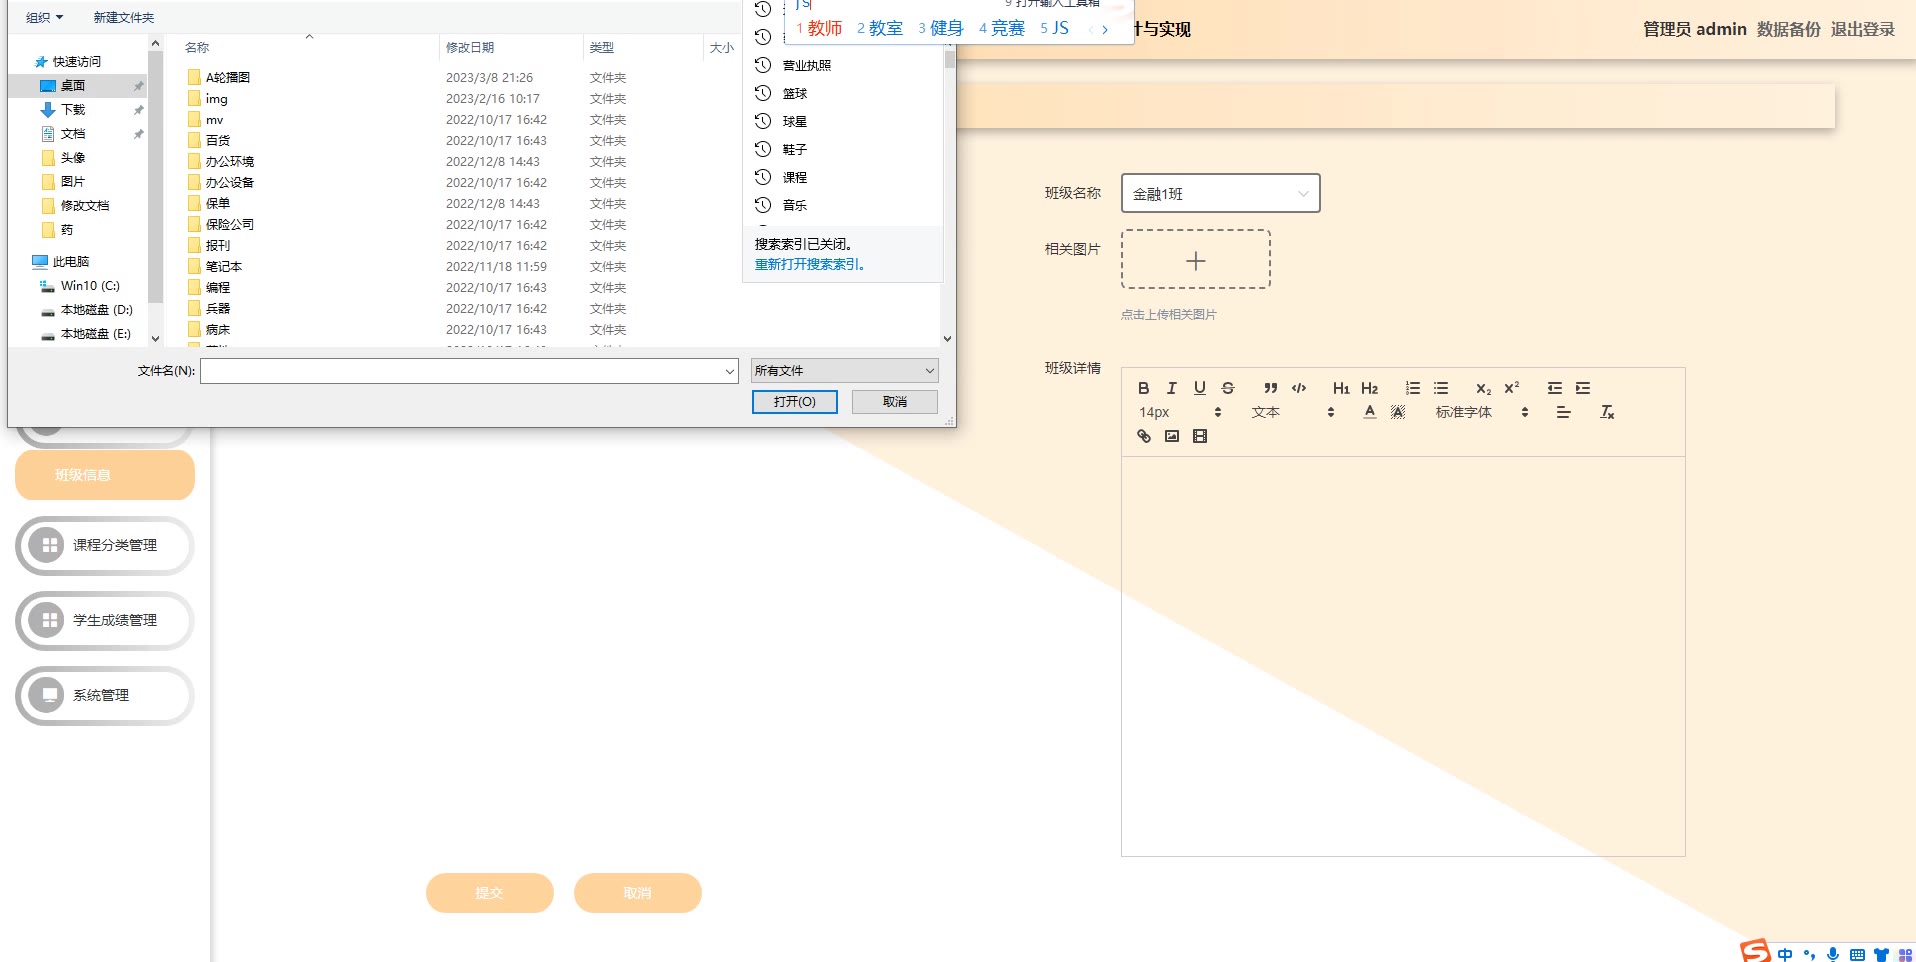
Task: Expand the 所有文件 file type dropdown
Action: (x=844, y=371)
